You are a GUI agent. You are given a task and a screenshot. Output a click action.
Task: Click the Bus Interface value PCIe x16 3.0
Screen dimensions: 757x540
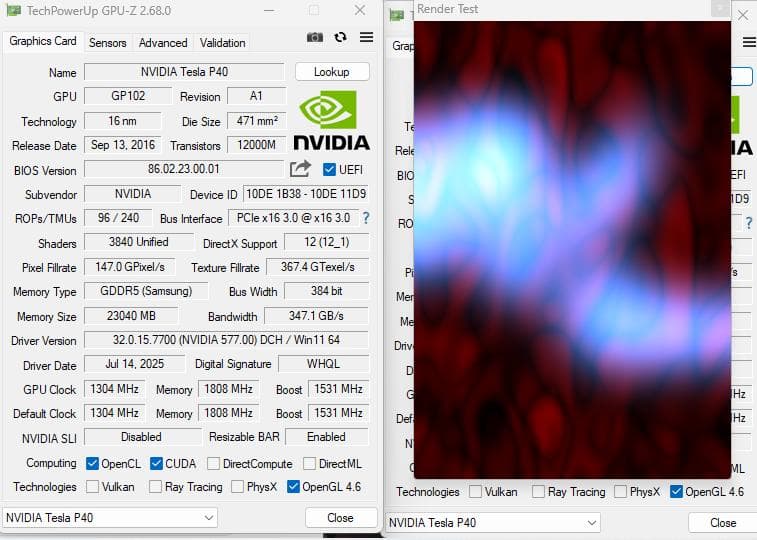pyautogui.click(x=294, y=218)
